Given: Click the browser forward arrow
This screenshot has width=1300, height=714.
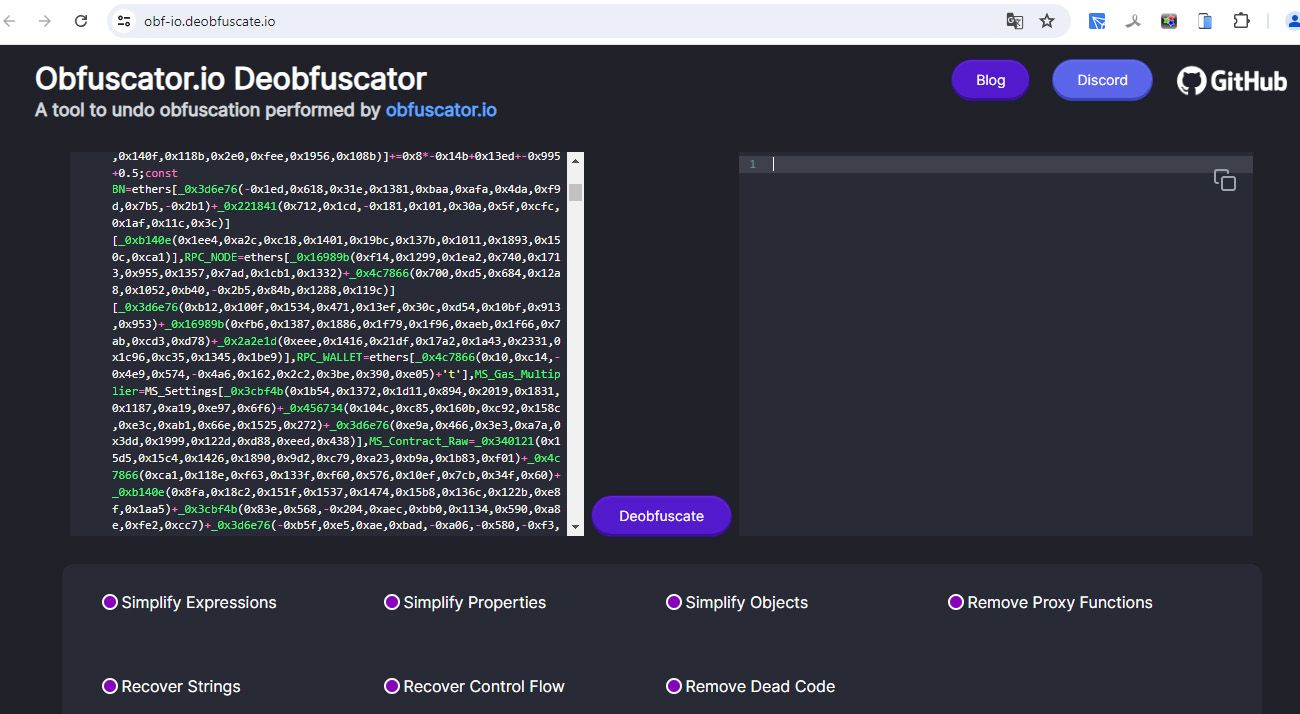Looking at the screenshot, I should point(44,20).
